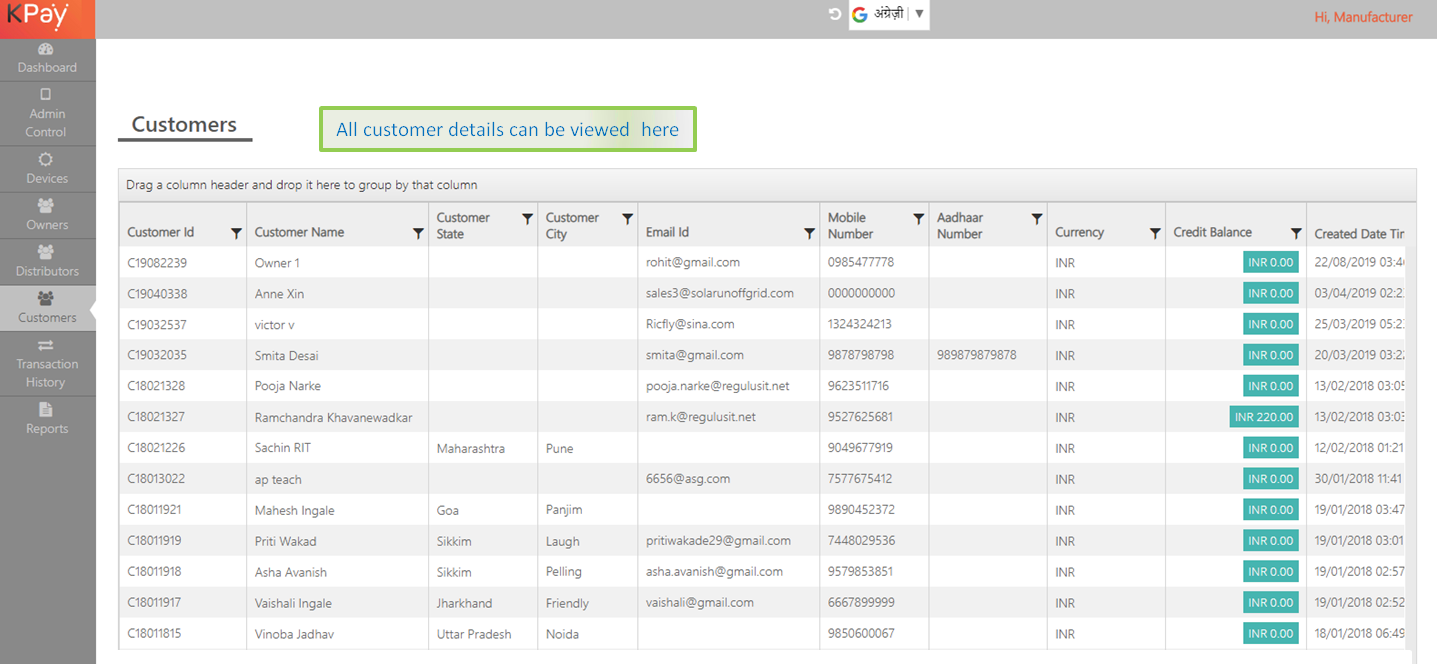Click the Hi, Manufacturer user link
The image size is (1437, 668).
click(x=1363, y=17)
